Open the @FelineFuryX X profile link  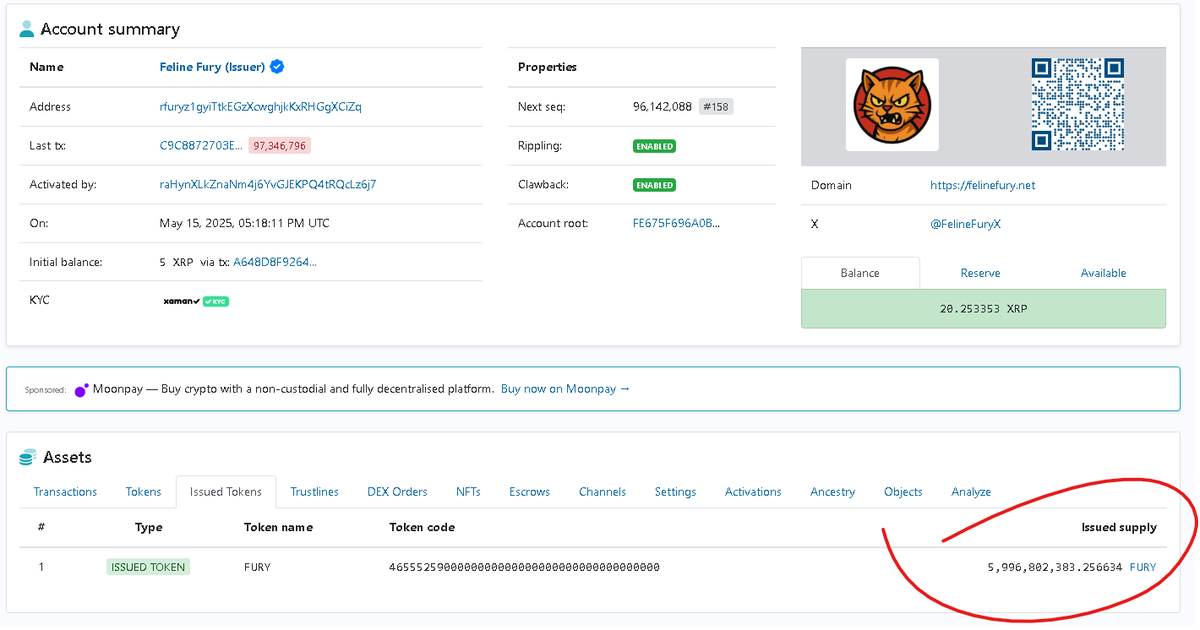965,224
